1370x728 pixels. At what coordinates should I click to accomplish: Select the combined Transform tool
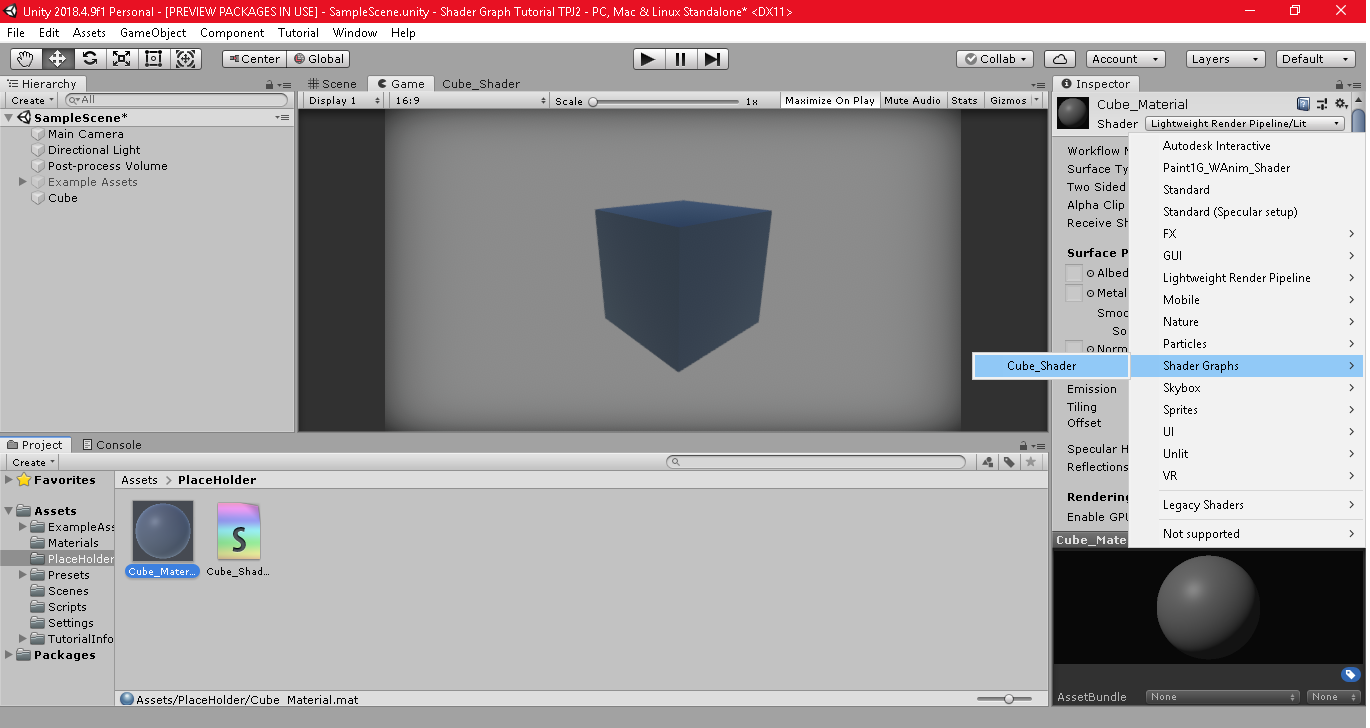coord(186,59)
